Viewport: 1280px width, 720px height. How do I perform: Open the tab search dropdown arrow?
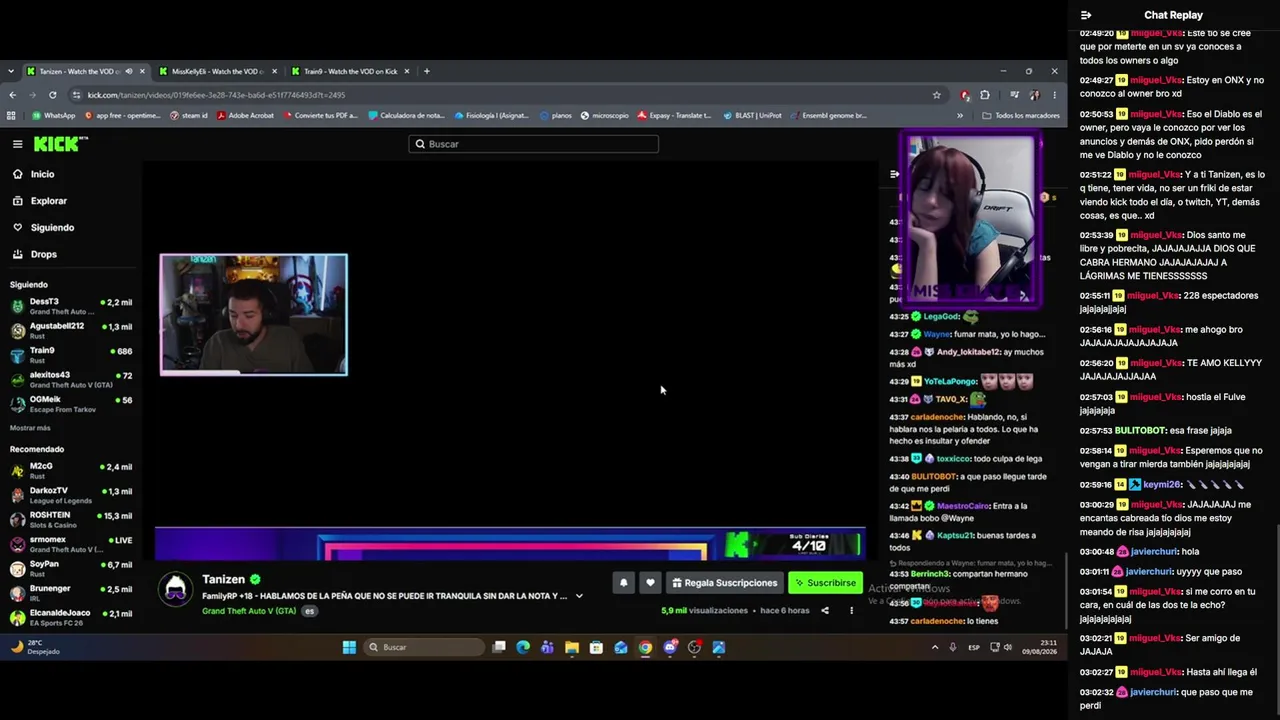pos(11,71)
